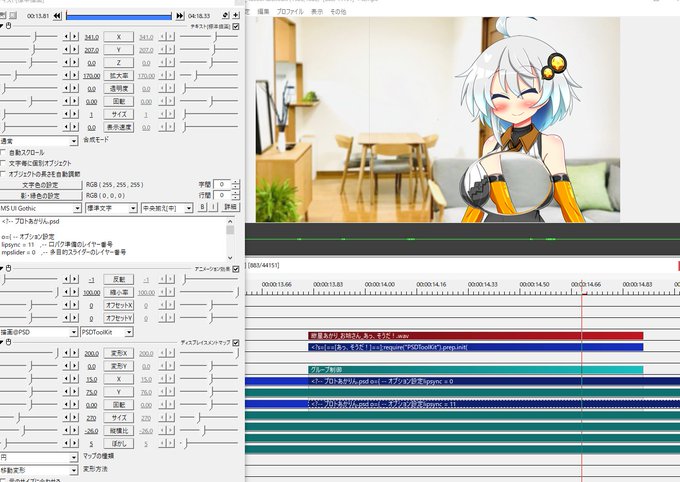The width and height of the screenshot is (680, 482).
Task: Jump to object start with rewind icon
Action: (57, 16)
